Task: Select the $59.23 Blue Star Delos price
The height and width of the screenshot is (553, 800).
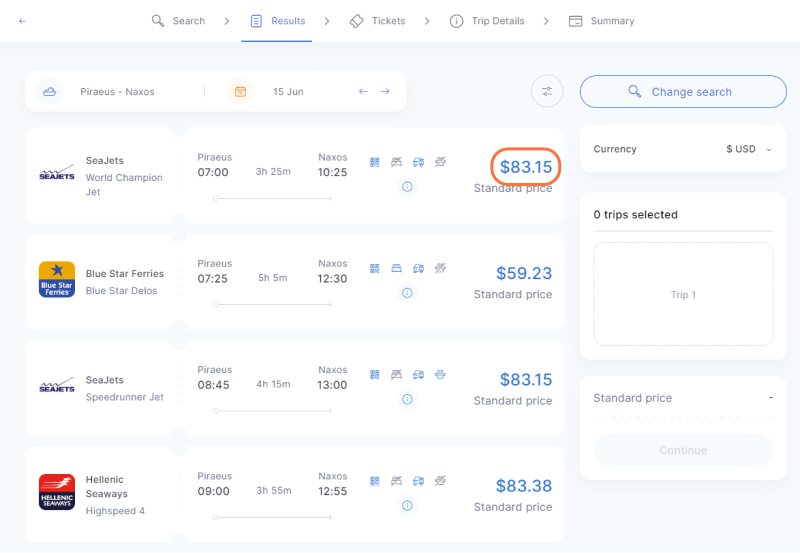Action: click(x=524, y=273)
